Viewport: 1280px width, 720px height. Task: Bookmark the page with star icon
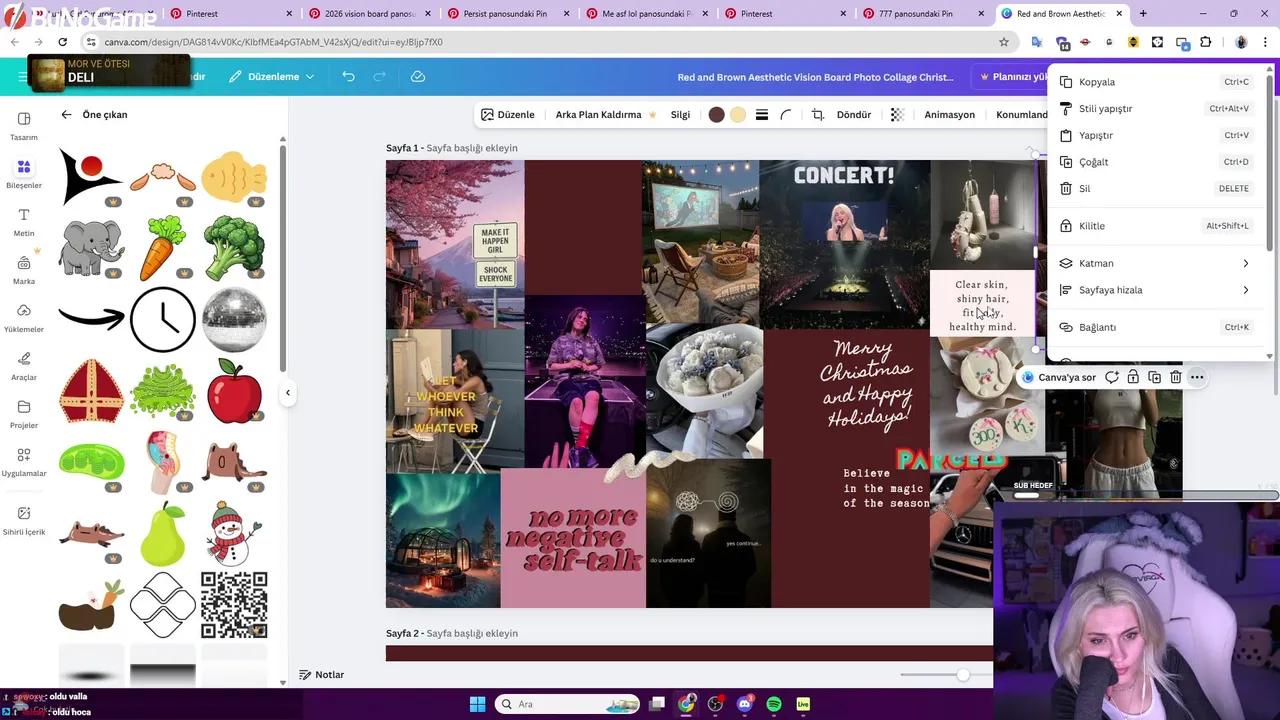click(x=1004, y=42)
